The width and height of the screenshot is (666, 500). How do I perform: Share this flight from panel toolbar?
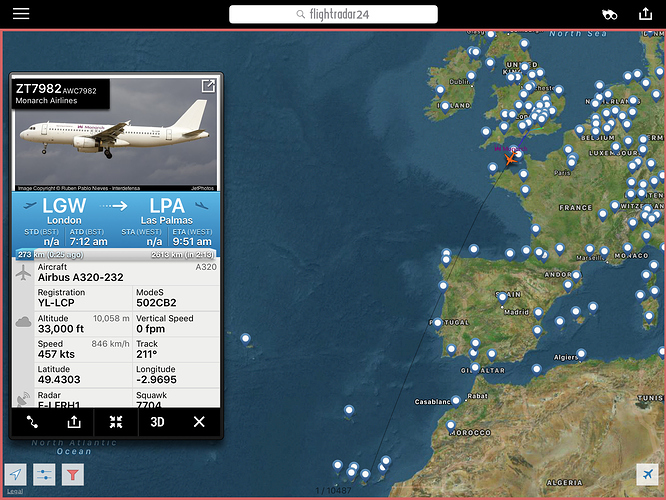click(x=74, y=422)
